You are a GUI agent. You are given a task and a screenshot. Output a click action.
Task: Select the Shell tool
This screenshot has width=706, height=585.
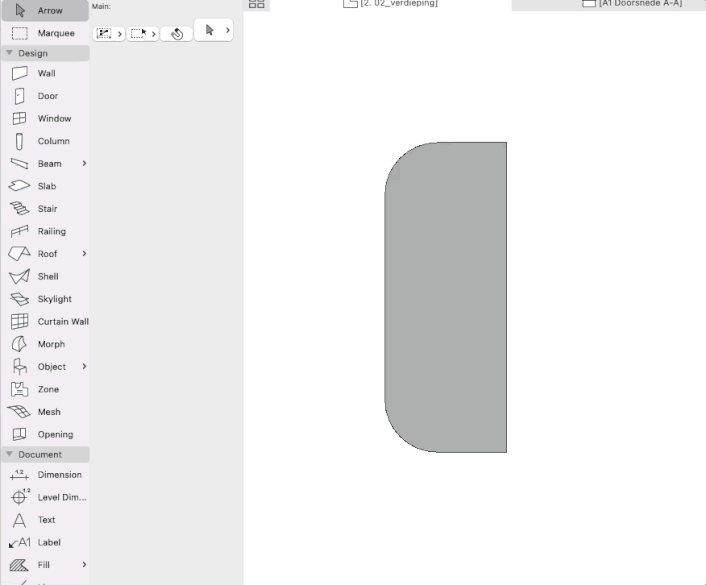tap(45, 276)
